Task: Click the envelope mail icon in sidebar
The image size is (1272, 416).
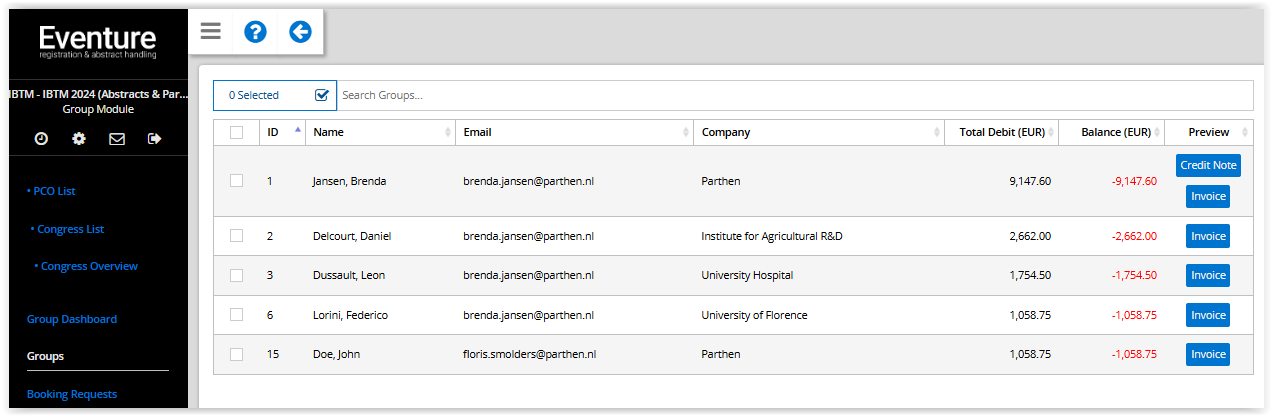Action: pos(117,139)
